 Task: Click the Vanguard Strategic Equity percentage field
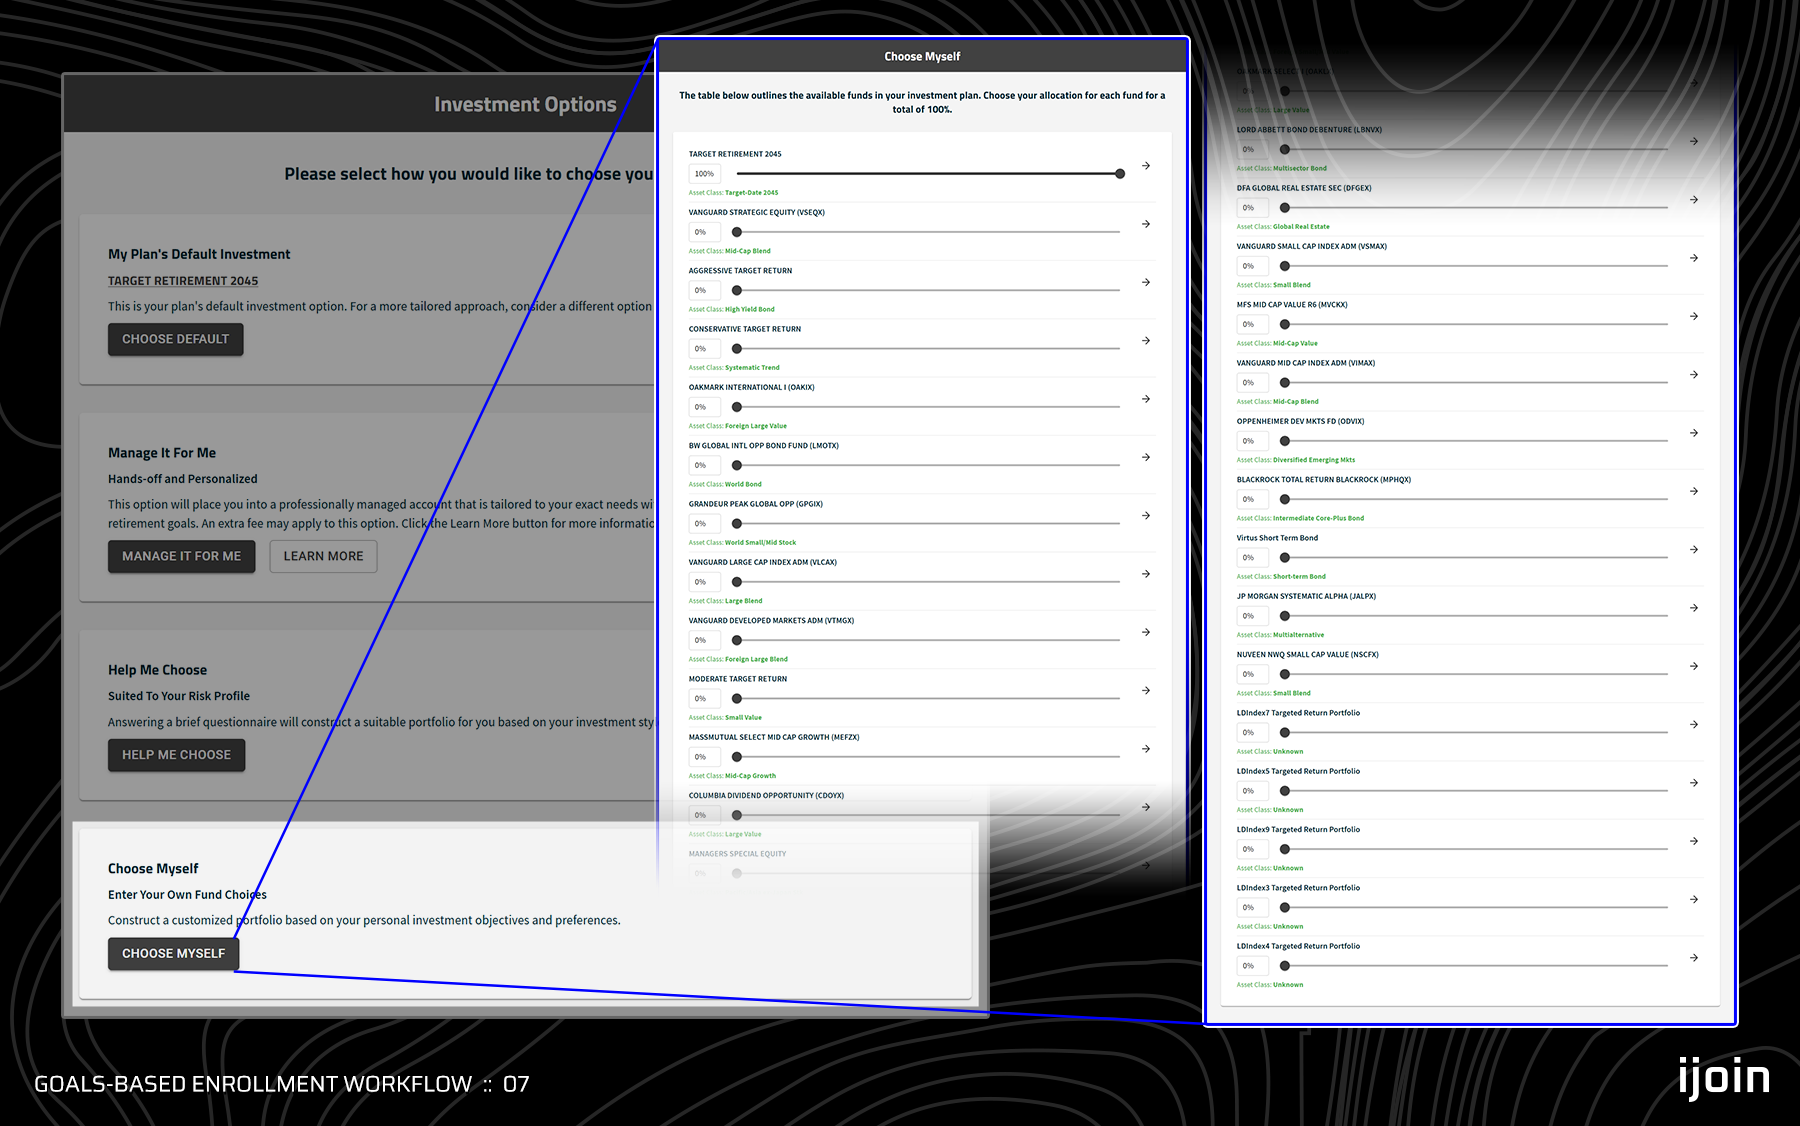(x=705, y=232)
